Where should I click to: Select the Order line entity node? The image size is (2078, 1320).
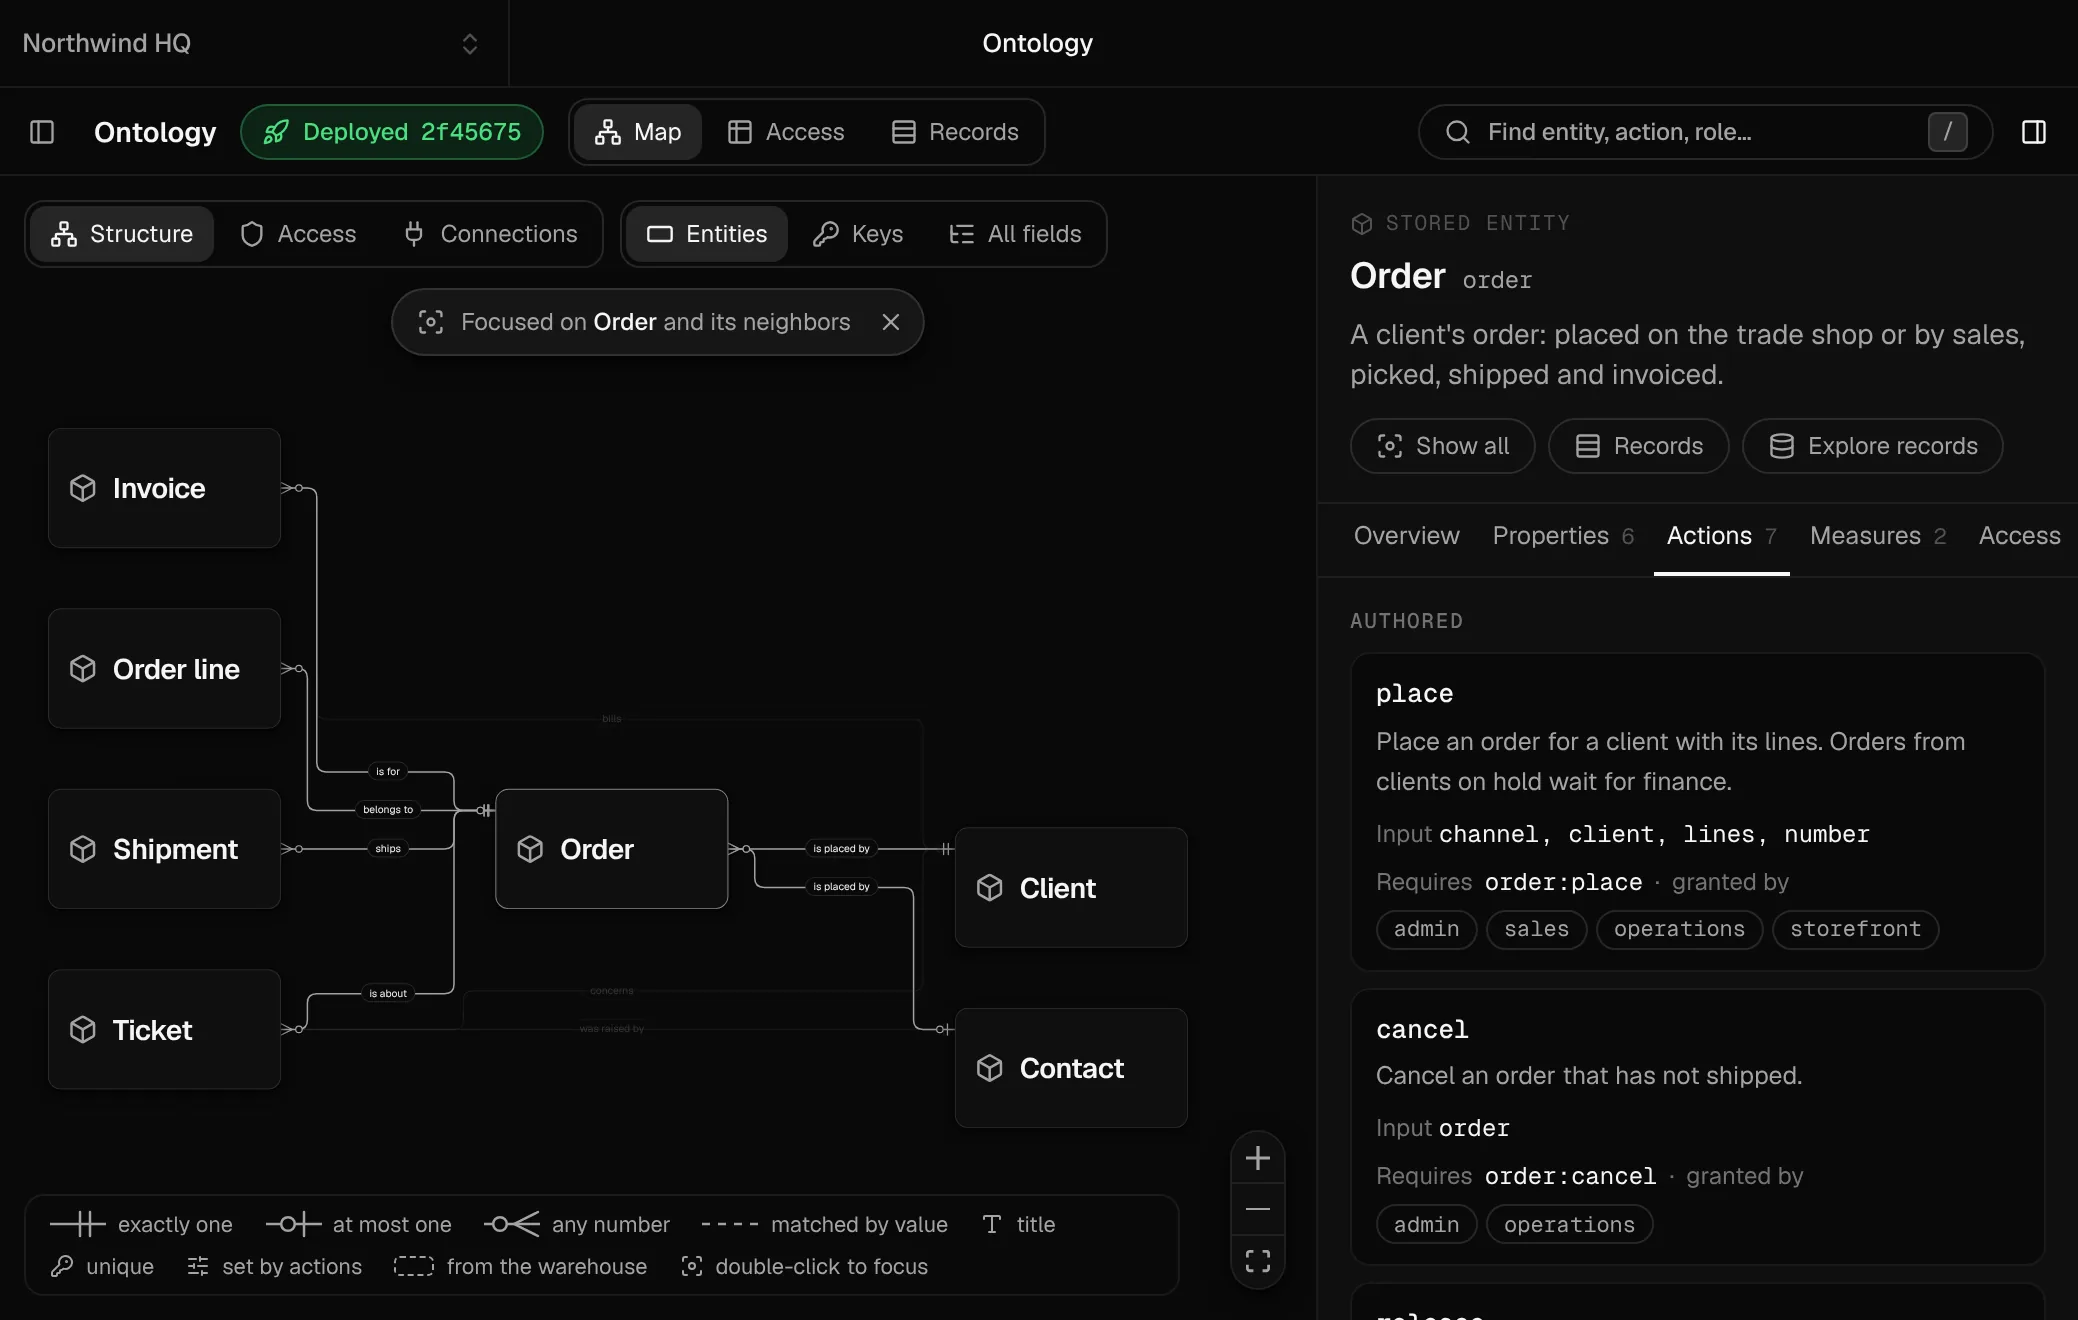click(164, 668)
